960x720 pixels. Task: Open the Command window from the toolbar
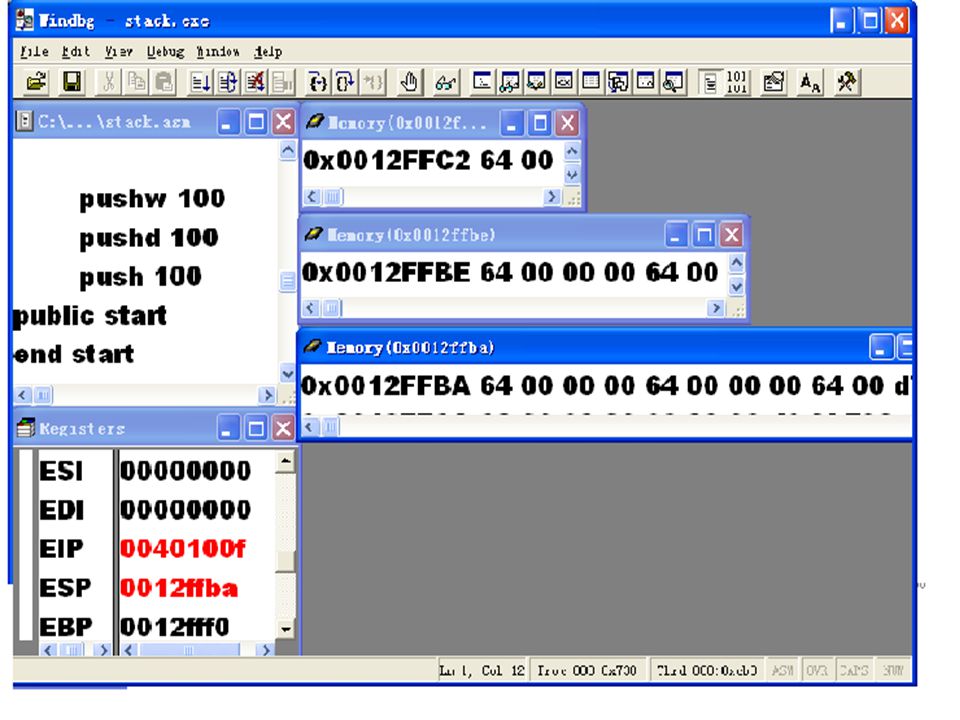pos(482,81)
